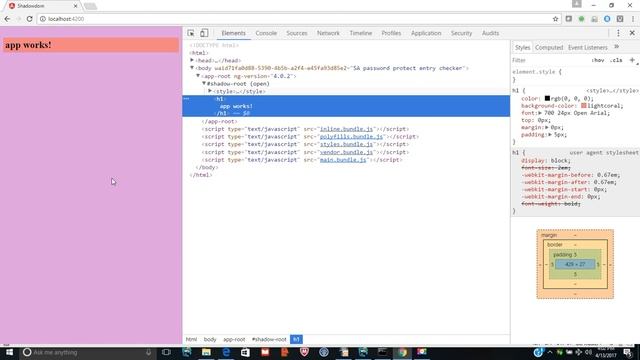Screen dimensions: 640x360
Task: Collapse the body element node
Action: (192, 68)
